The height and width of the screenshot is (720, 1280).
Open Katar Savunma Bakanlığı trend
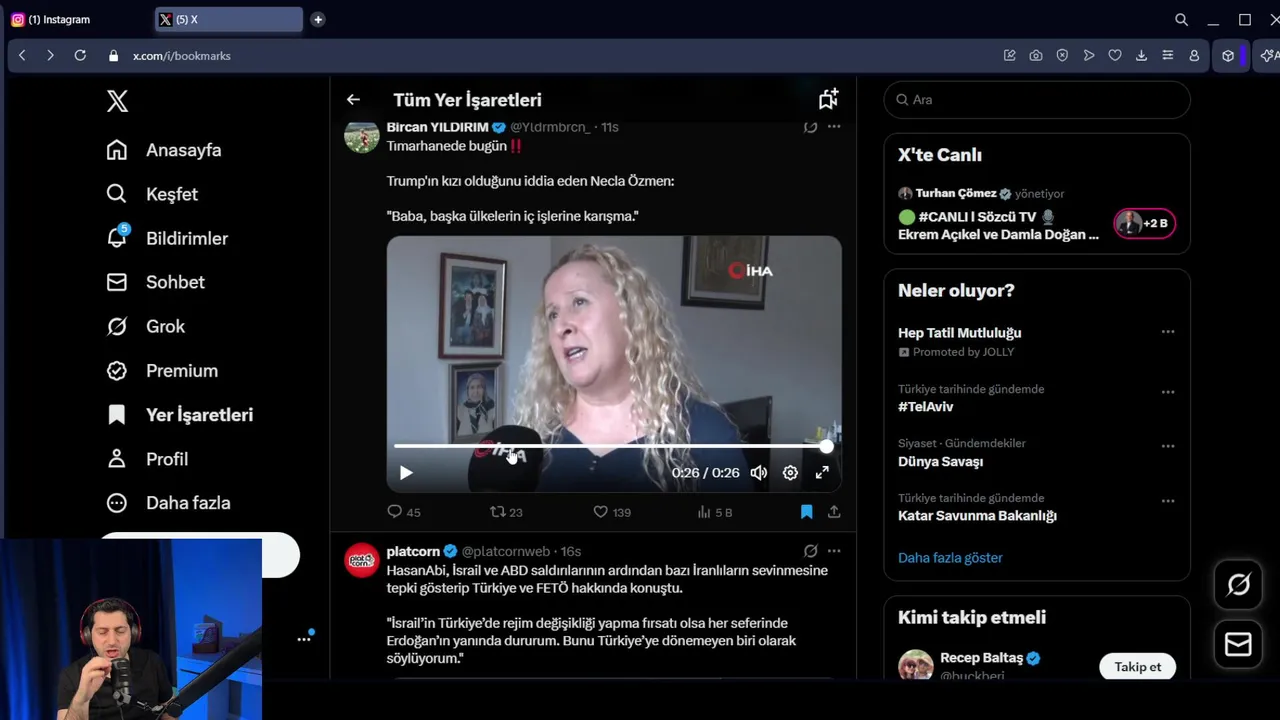pyautogui.click(x=977, y=516)
